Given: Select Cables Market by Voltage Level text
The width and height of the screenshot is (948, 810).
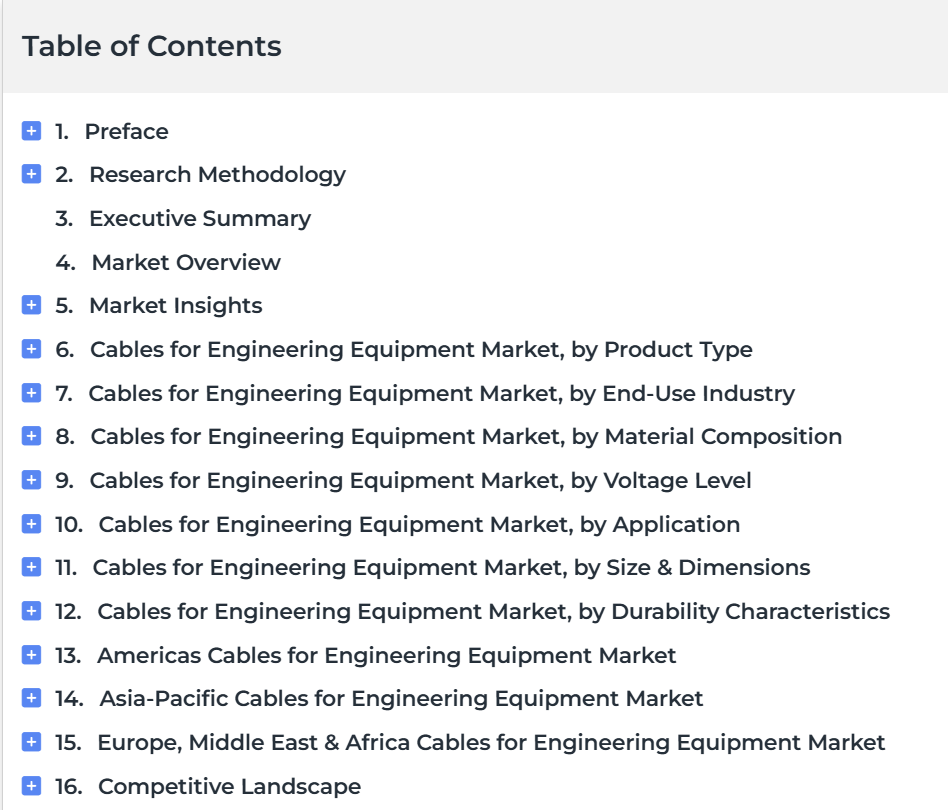Looking at the screenshot, I should 420,481.
